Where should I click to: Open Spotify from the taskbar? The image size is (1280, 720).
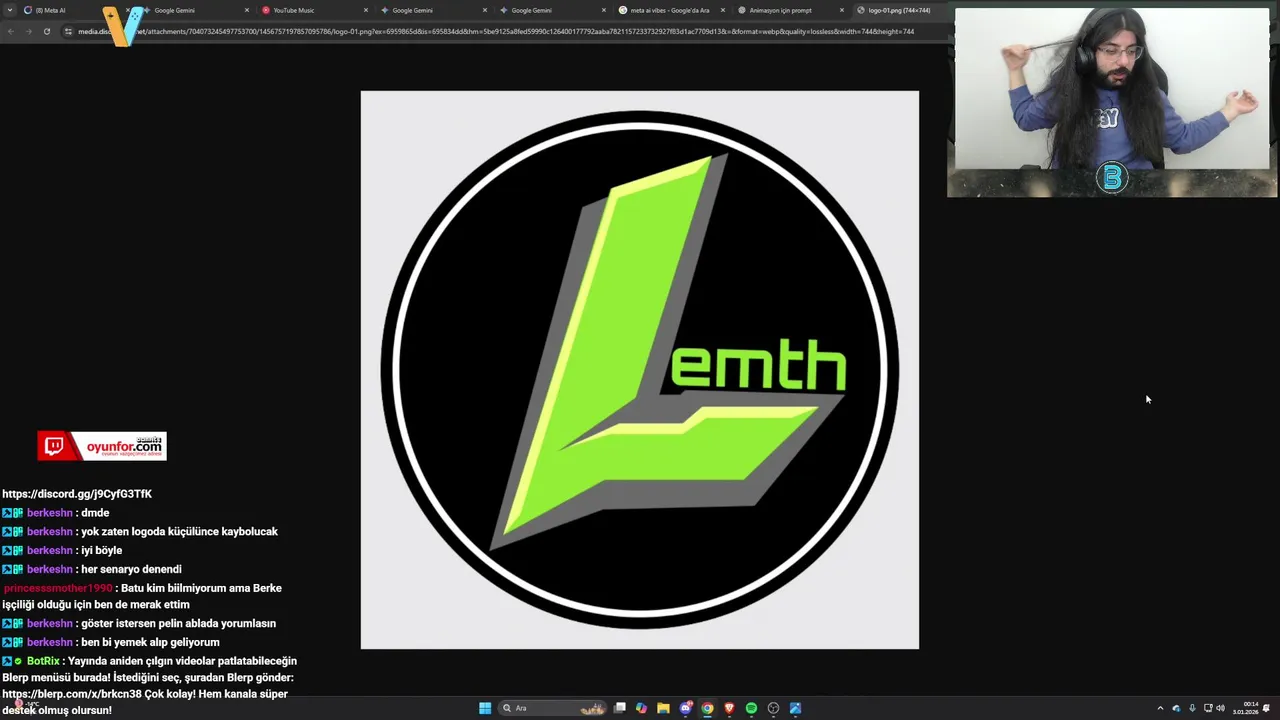point(751,708)
